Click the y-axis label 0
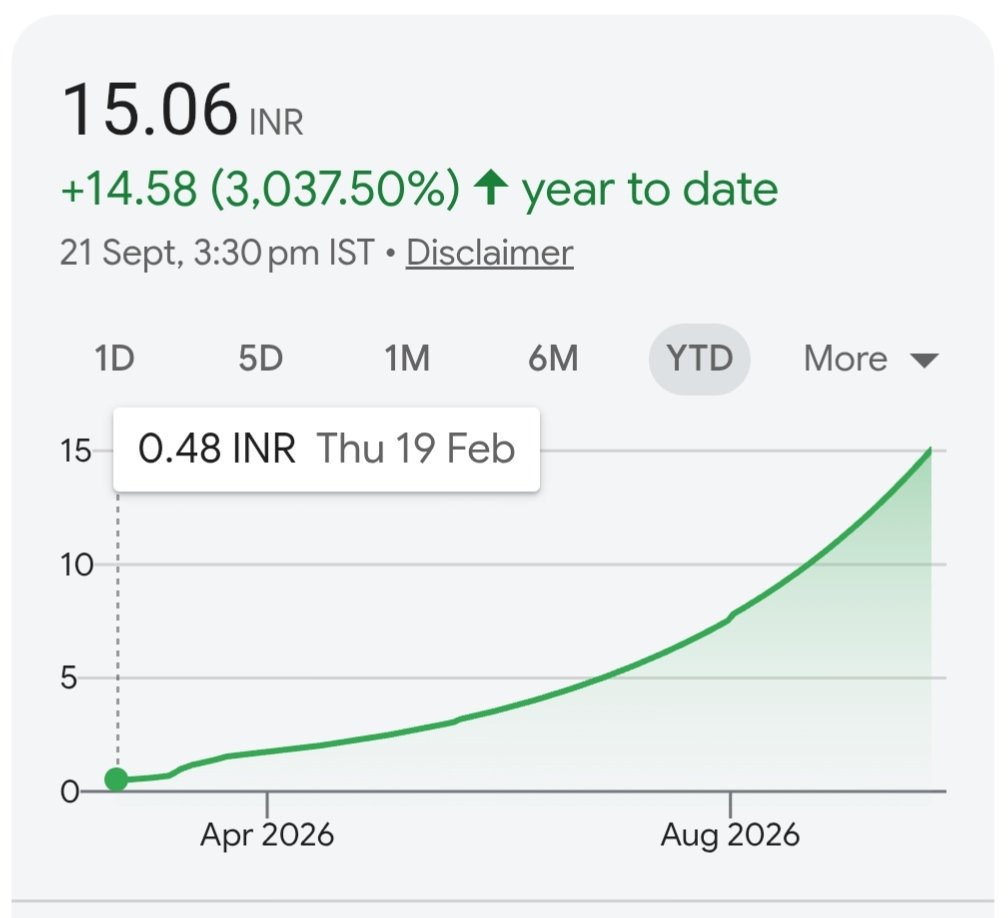This screenshot has height=918, width=1008. coord(69,792)
